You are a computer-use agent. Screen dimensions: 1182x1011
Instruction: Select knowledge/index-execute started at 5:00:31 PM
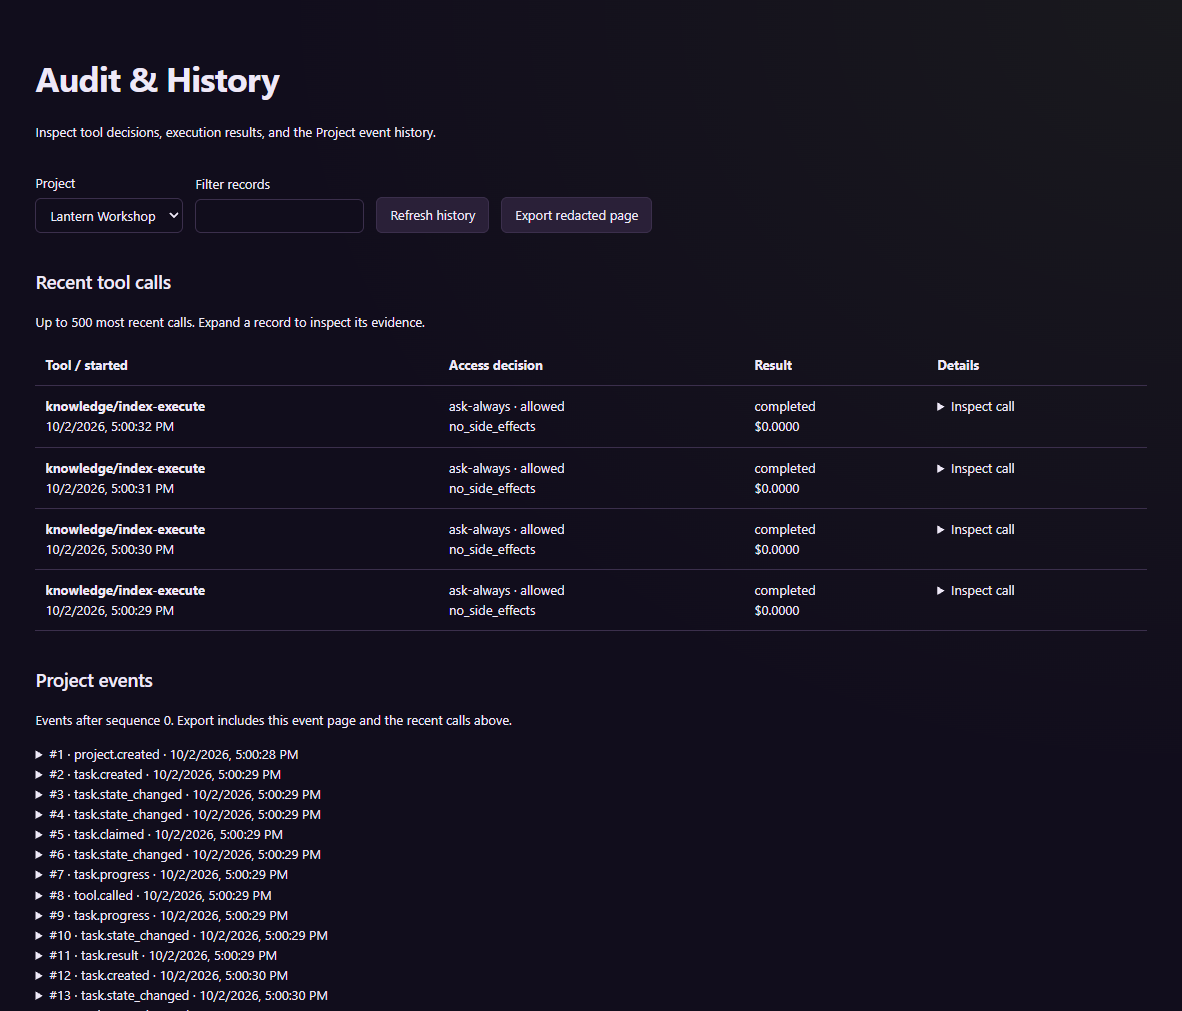pyautogui.click(x=125, y=468)
